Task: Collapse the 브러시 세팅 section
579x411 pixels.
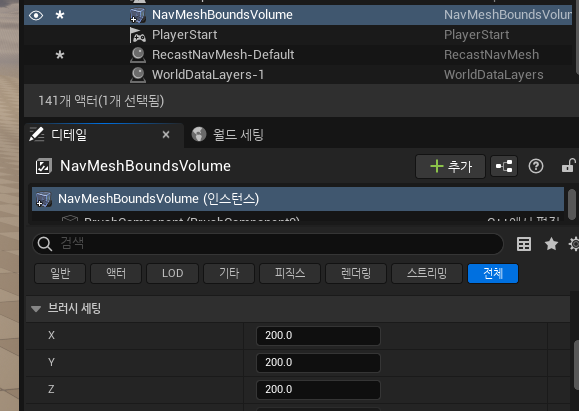Action: [x=36, y=309]
